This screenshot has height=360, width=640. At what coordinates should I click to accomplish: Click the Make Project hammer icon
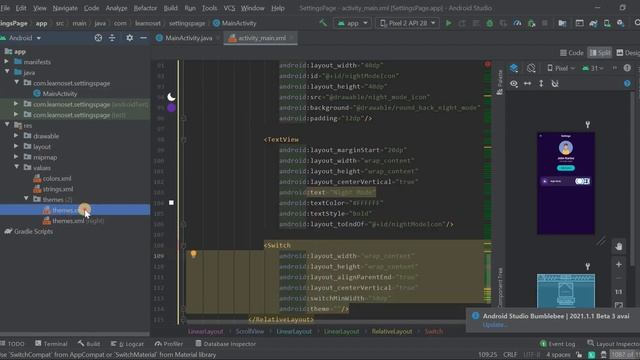(323, 23)
